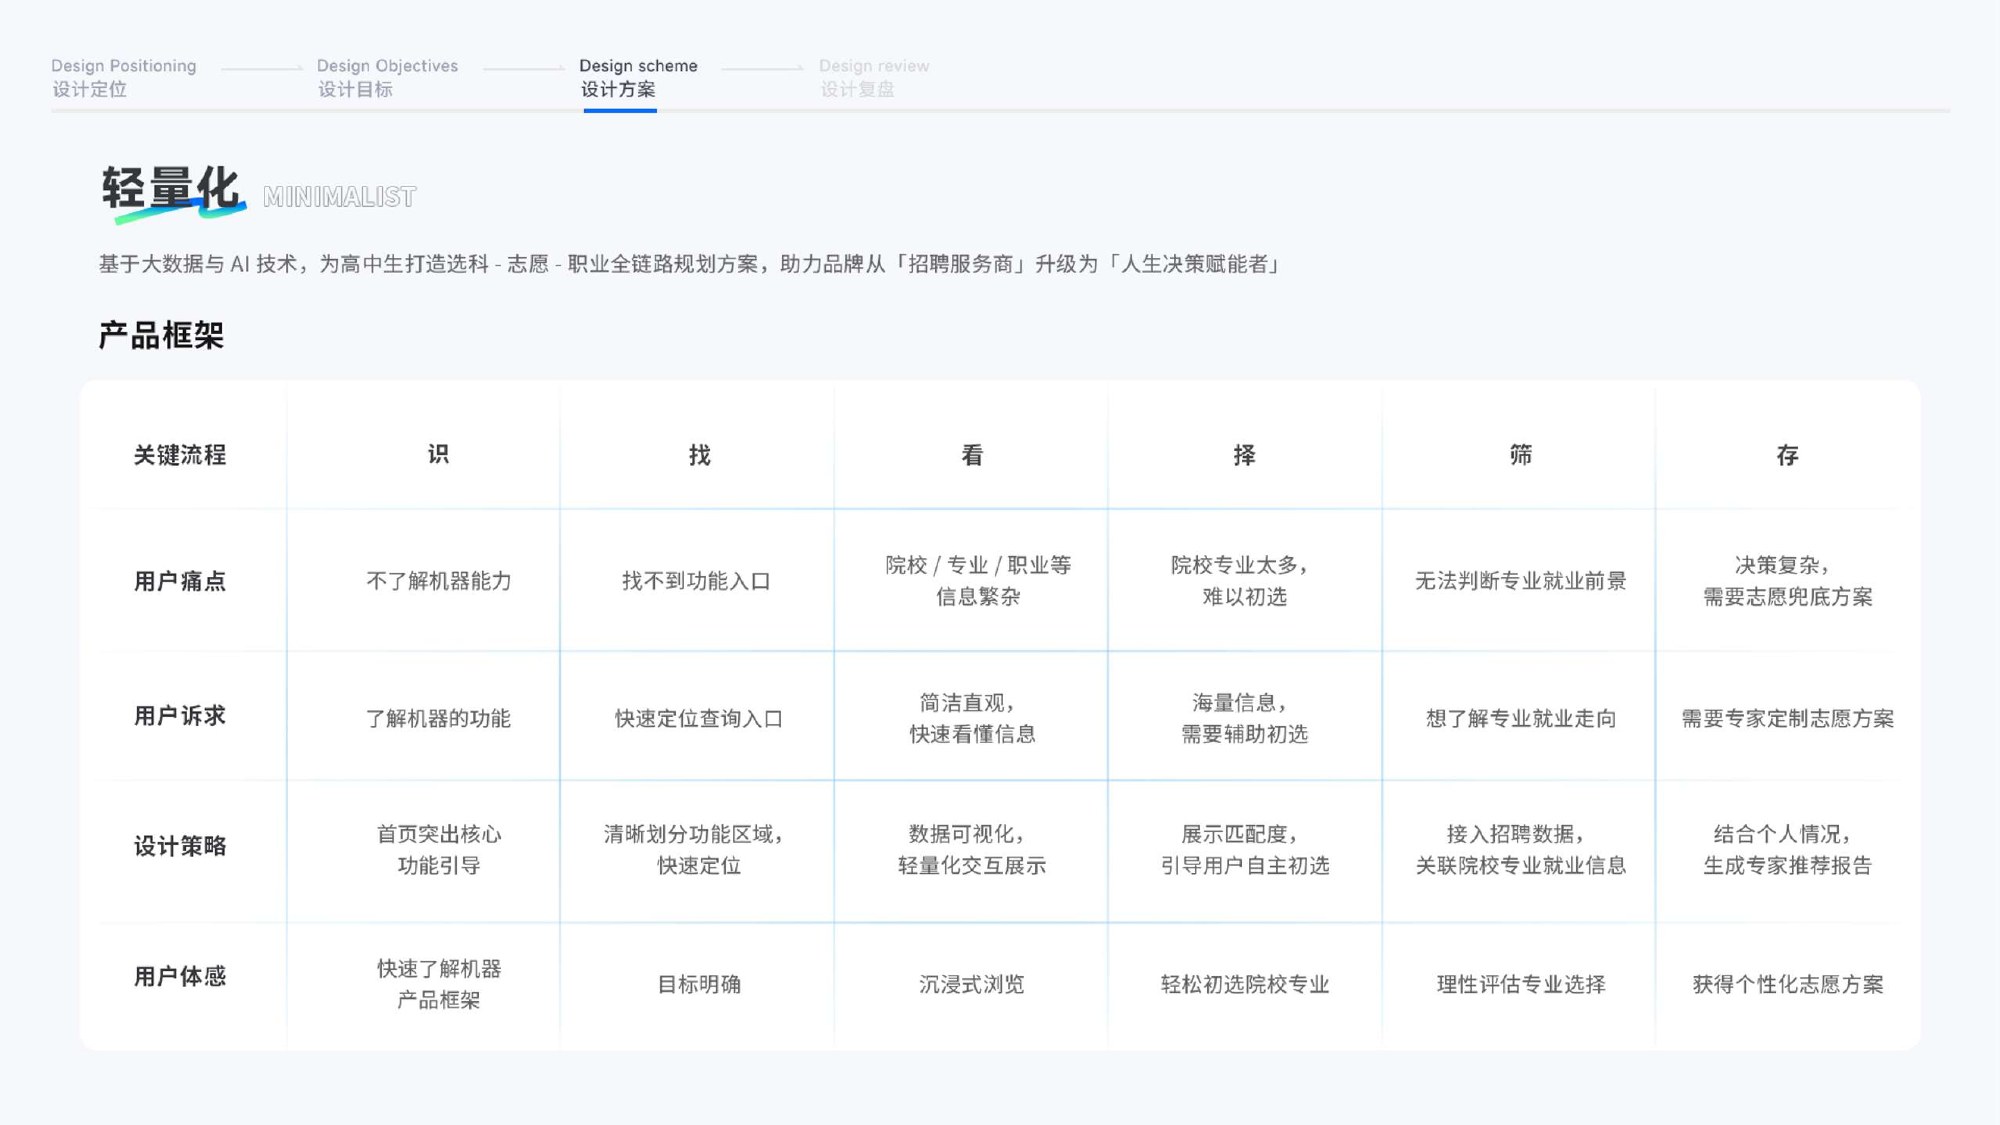Click column header 存

tap(1787, 455)
